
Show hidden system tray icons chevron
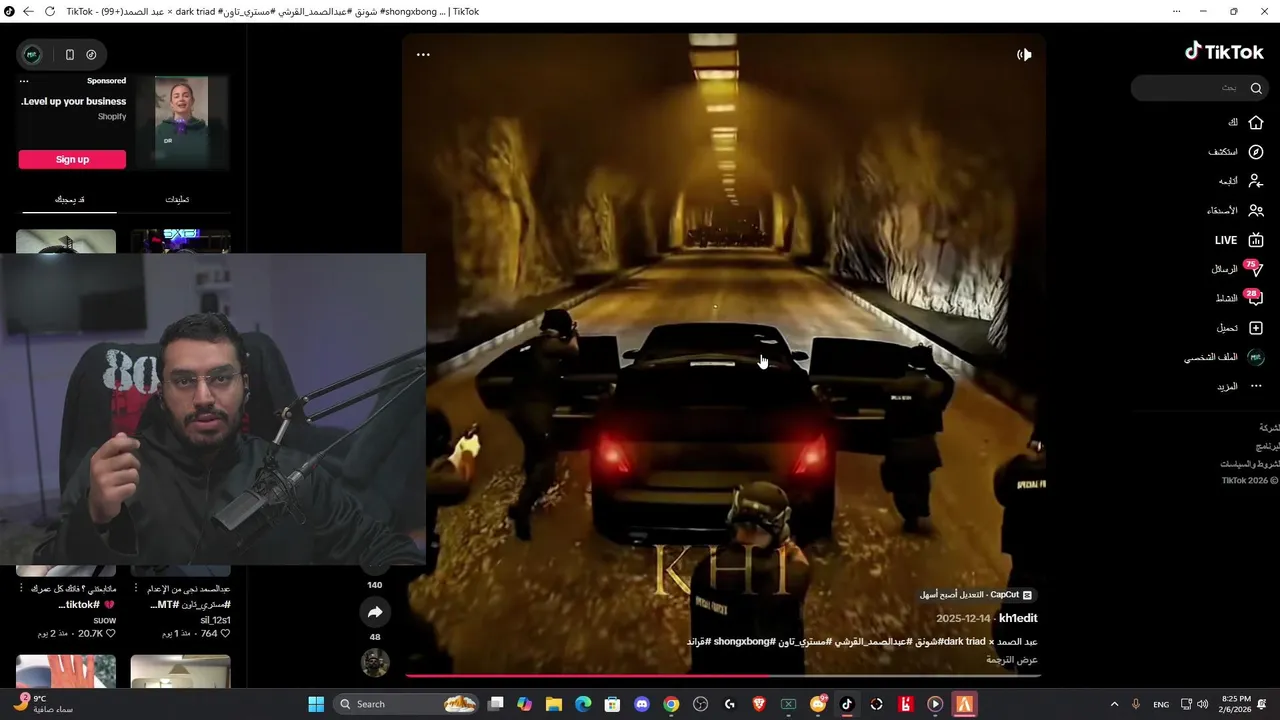[1114, 704]
